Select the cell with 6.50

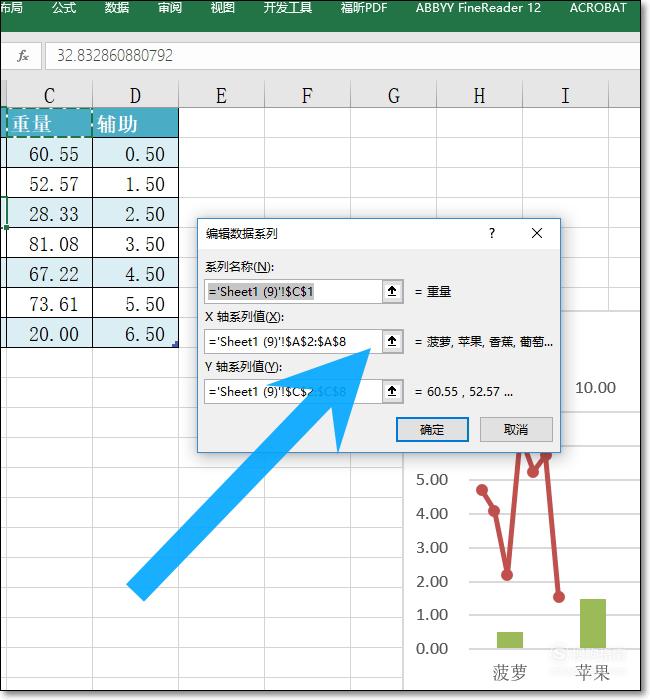pyautogui.click(x=135, y=333)
